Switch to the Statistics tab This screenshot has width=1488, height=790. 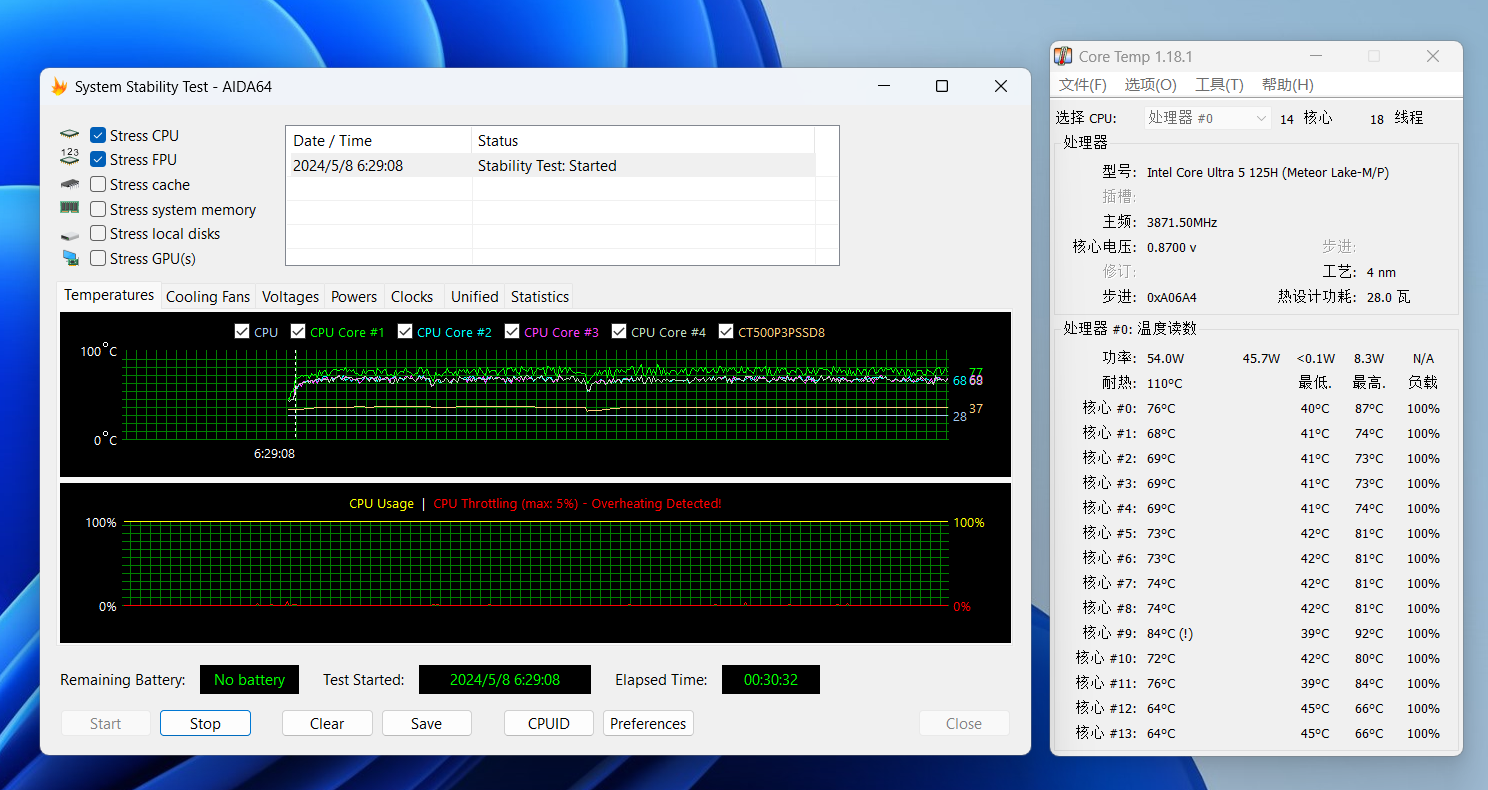click(x=539, y=296)
